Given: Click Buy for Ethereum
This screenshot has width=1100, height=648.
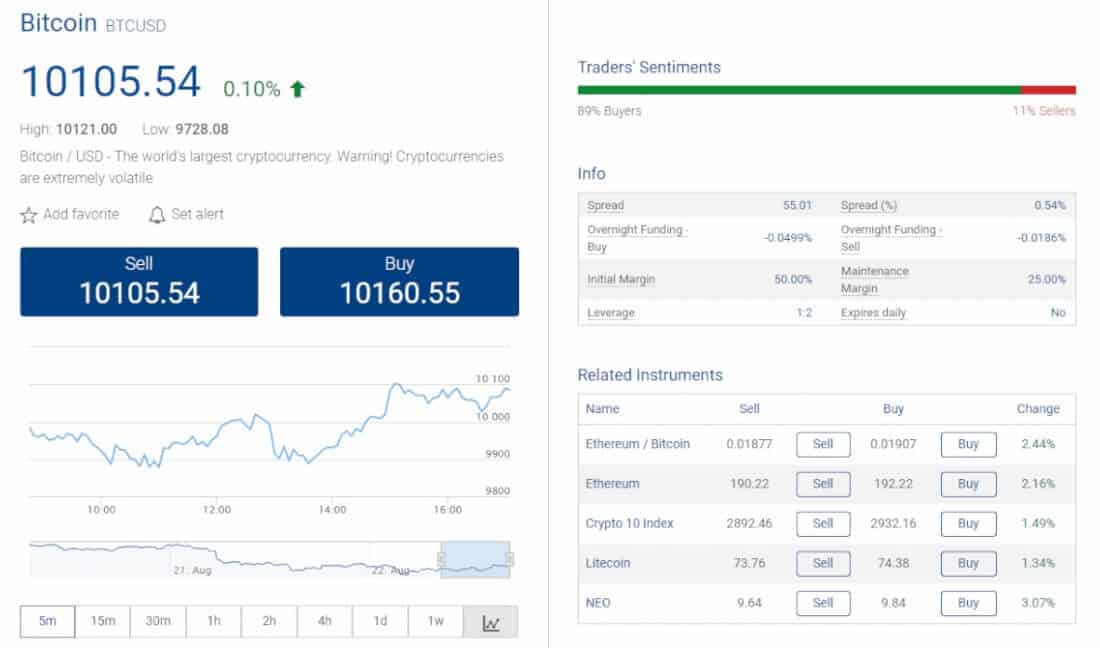Looking at the screenshot, I should click(967, 484).
